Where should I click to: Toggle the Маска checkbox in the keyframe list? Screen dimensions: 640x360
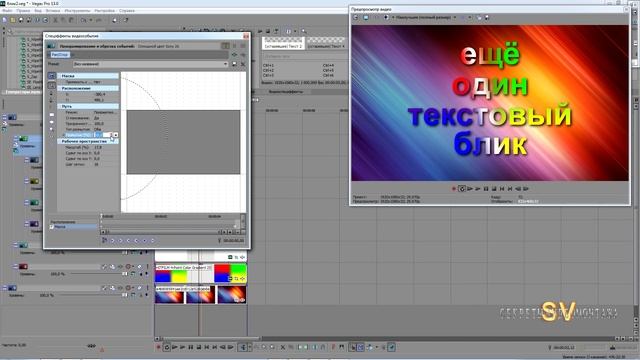[52, 227]
